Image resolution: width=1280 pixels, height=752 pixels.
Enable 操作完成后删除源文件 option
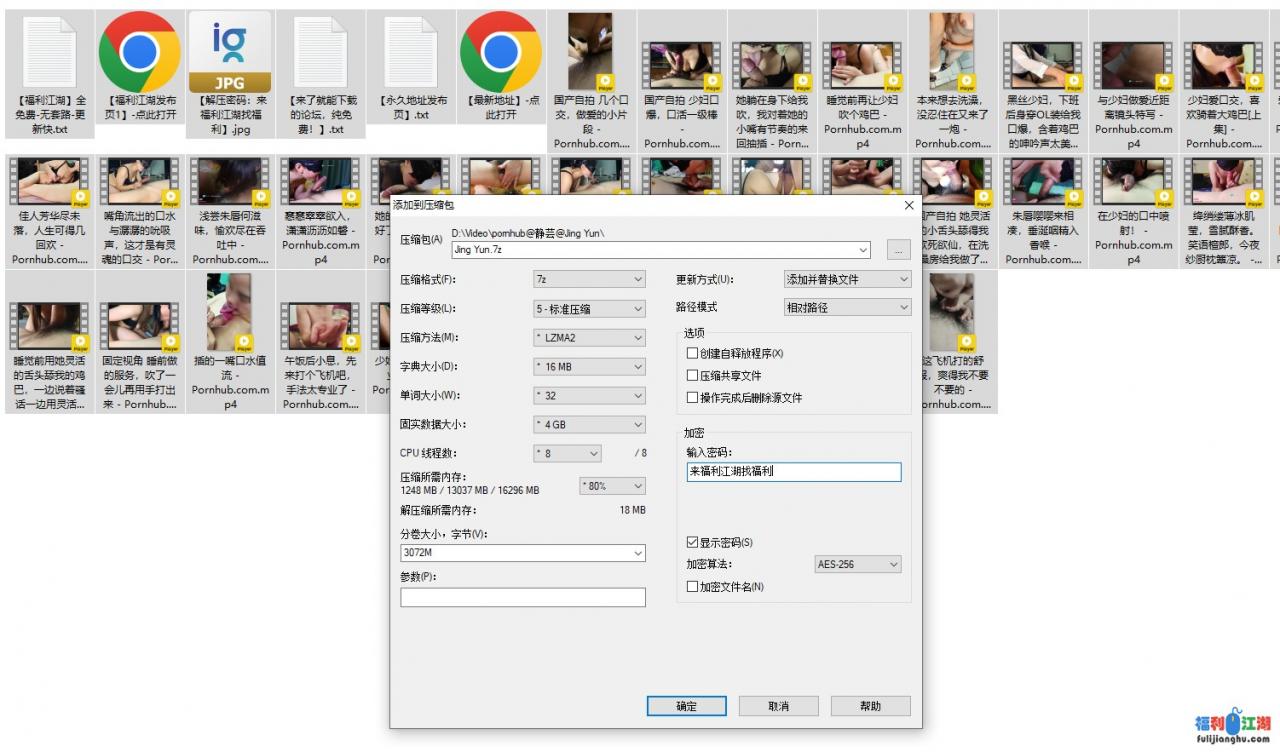coord(692,397)
